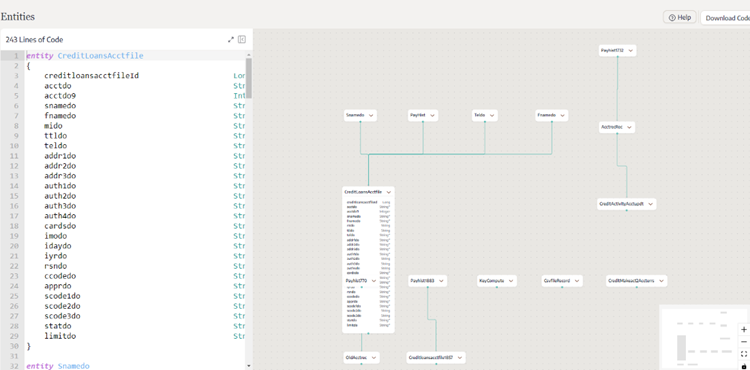The height and width of the screenshot is (370, 750).
Task: Toggle the diagram lock icon
Action: click(744, 366)
